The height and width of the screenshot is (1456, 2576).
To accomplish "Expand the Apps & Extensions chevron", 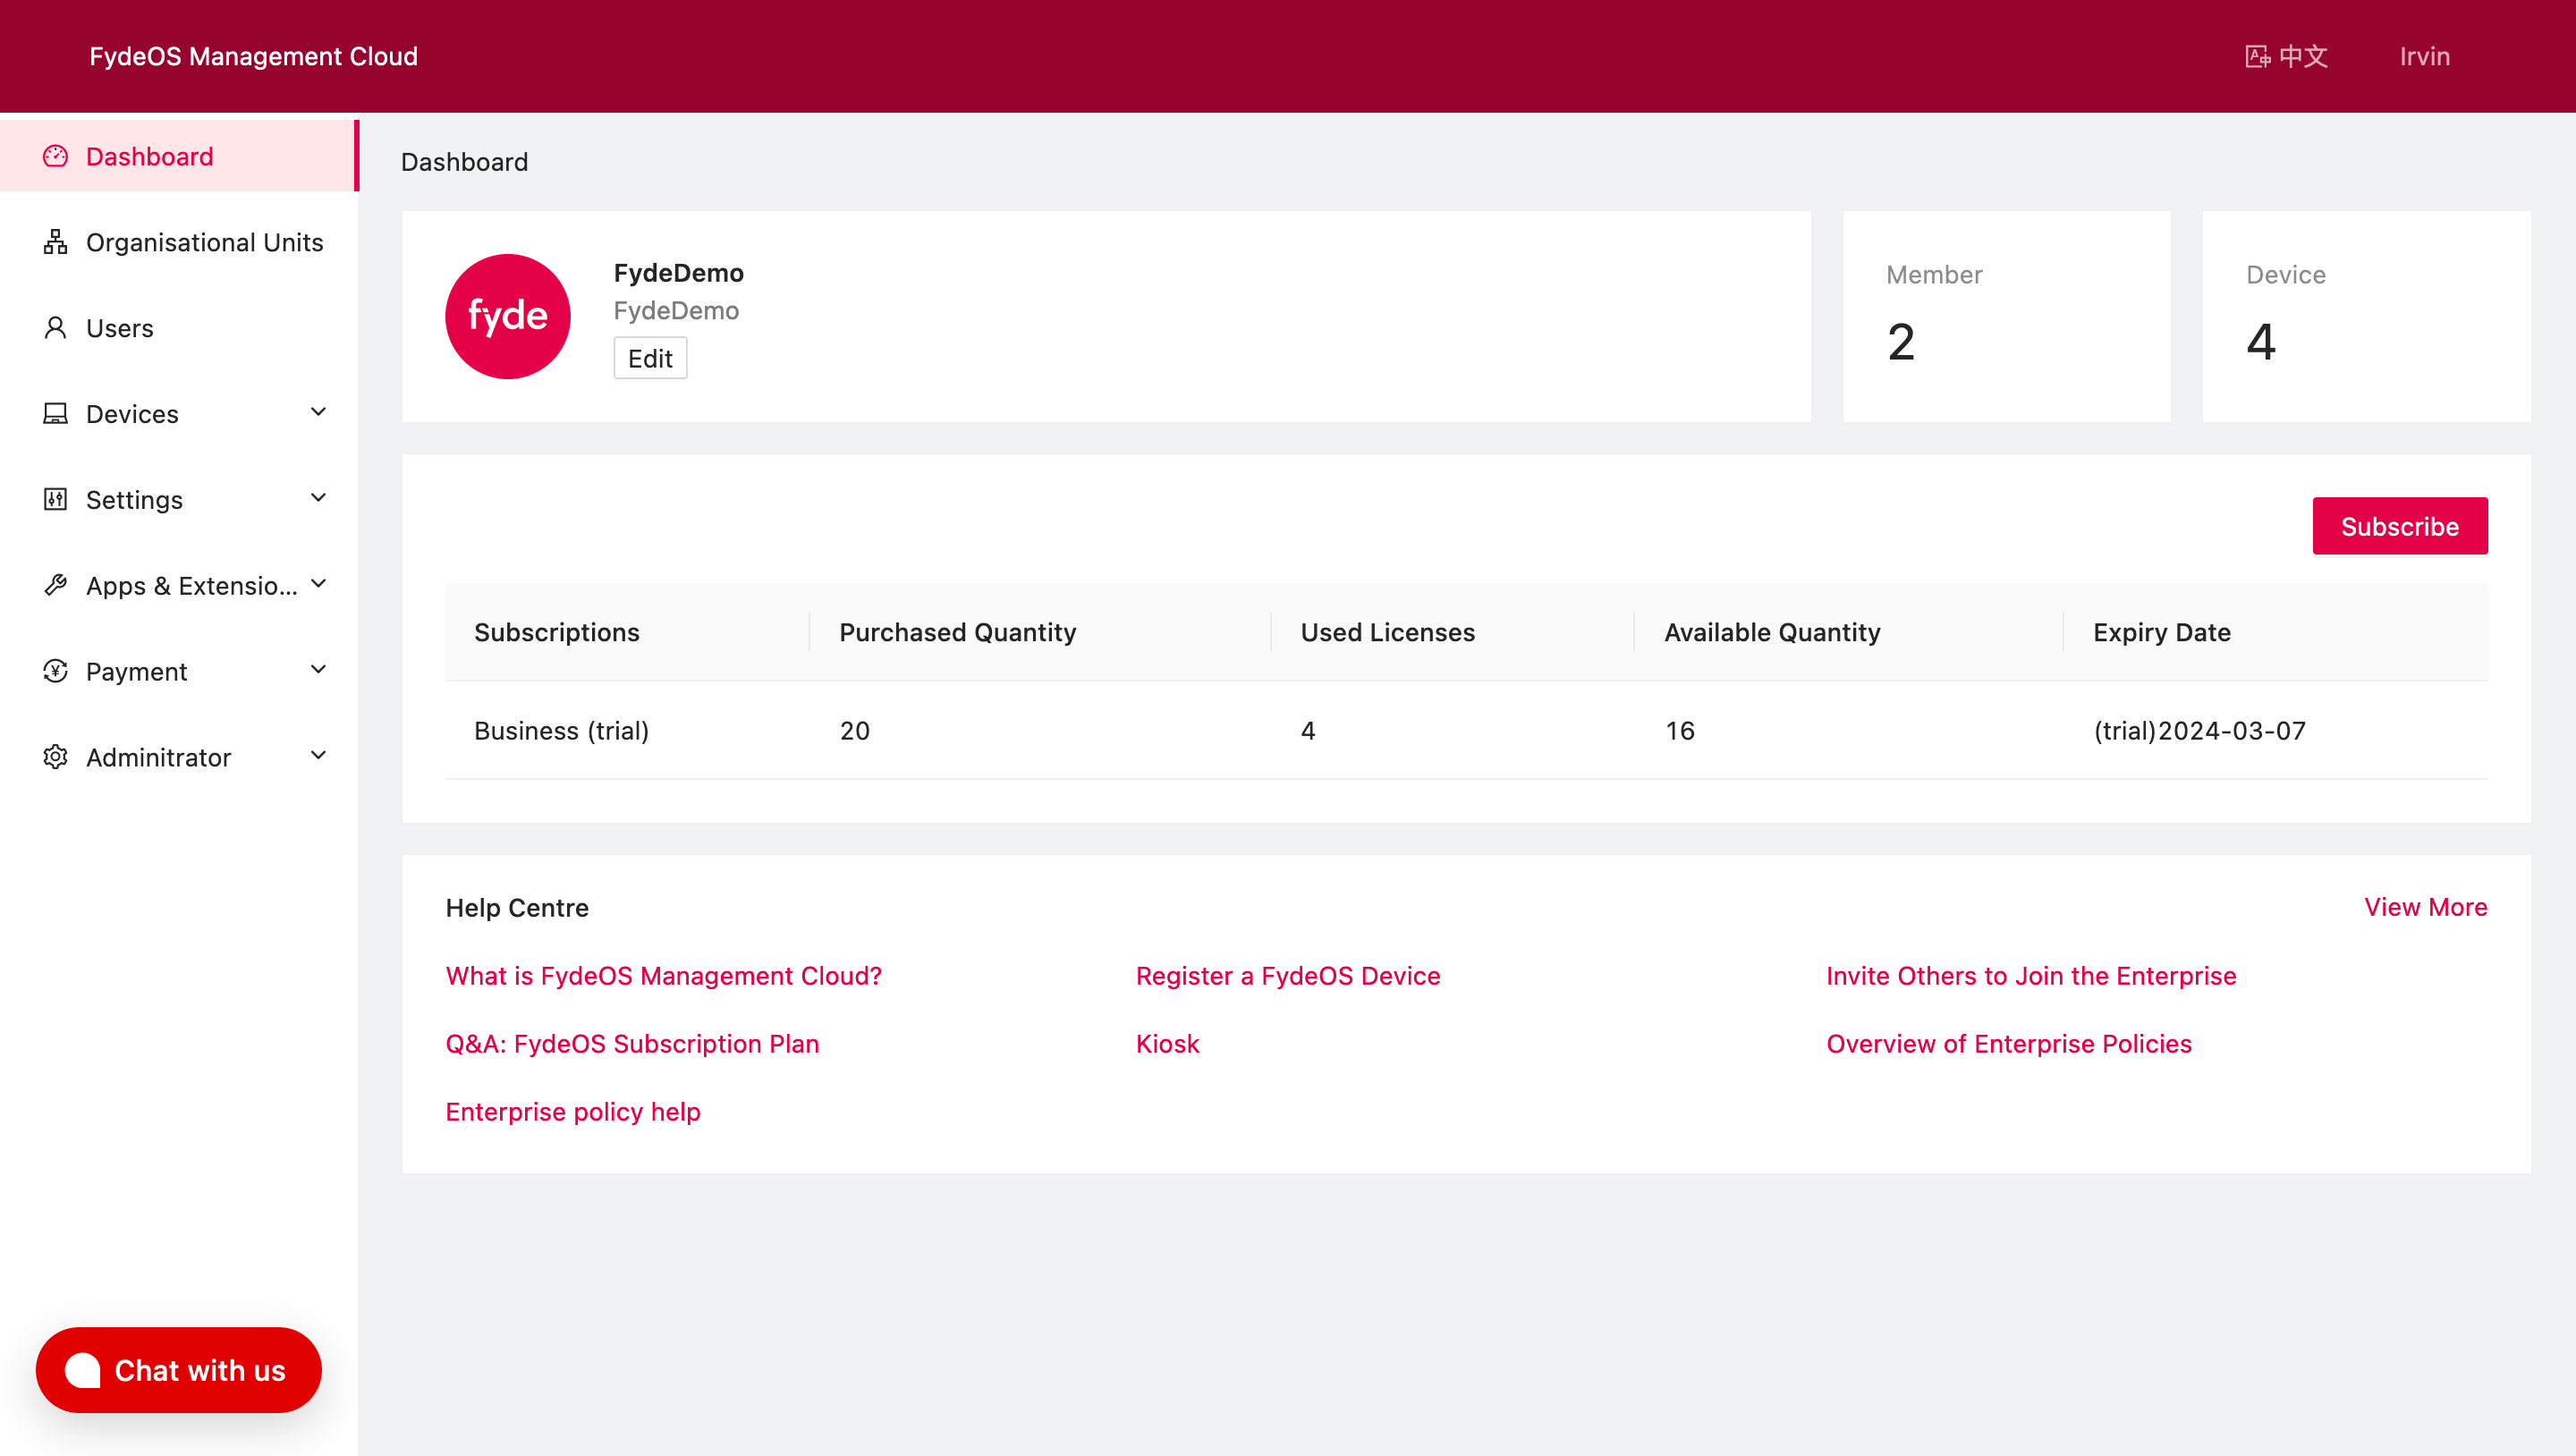I will pos(318,584).
